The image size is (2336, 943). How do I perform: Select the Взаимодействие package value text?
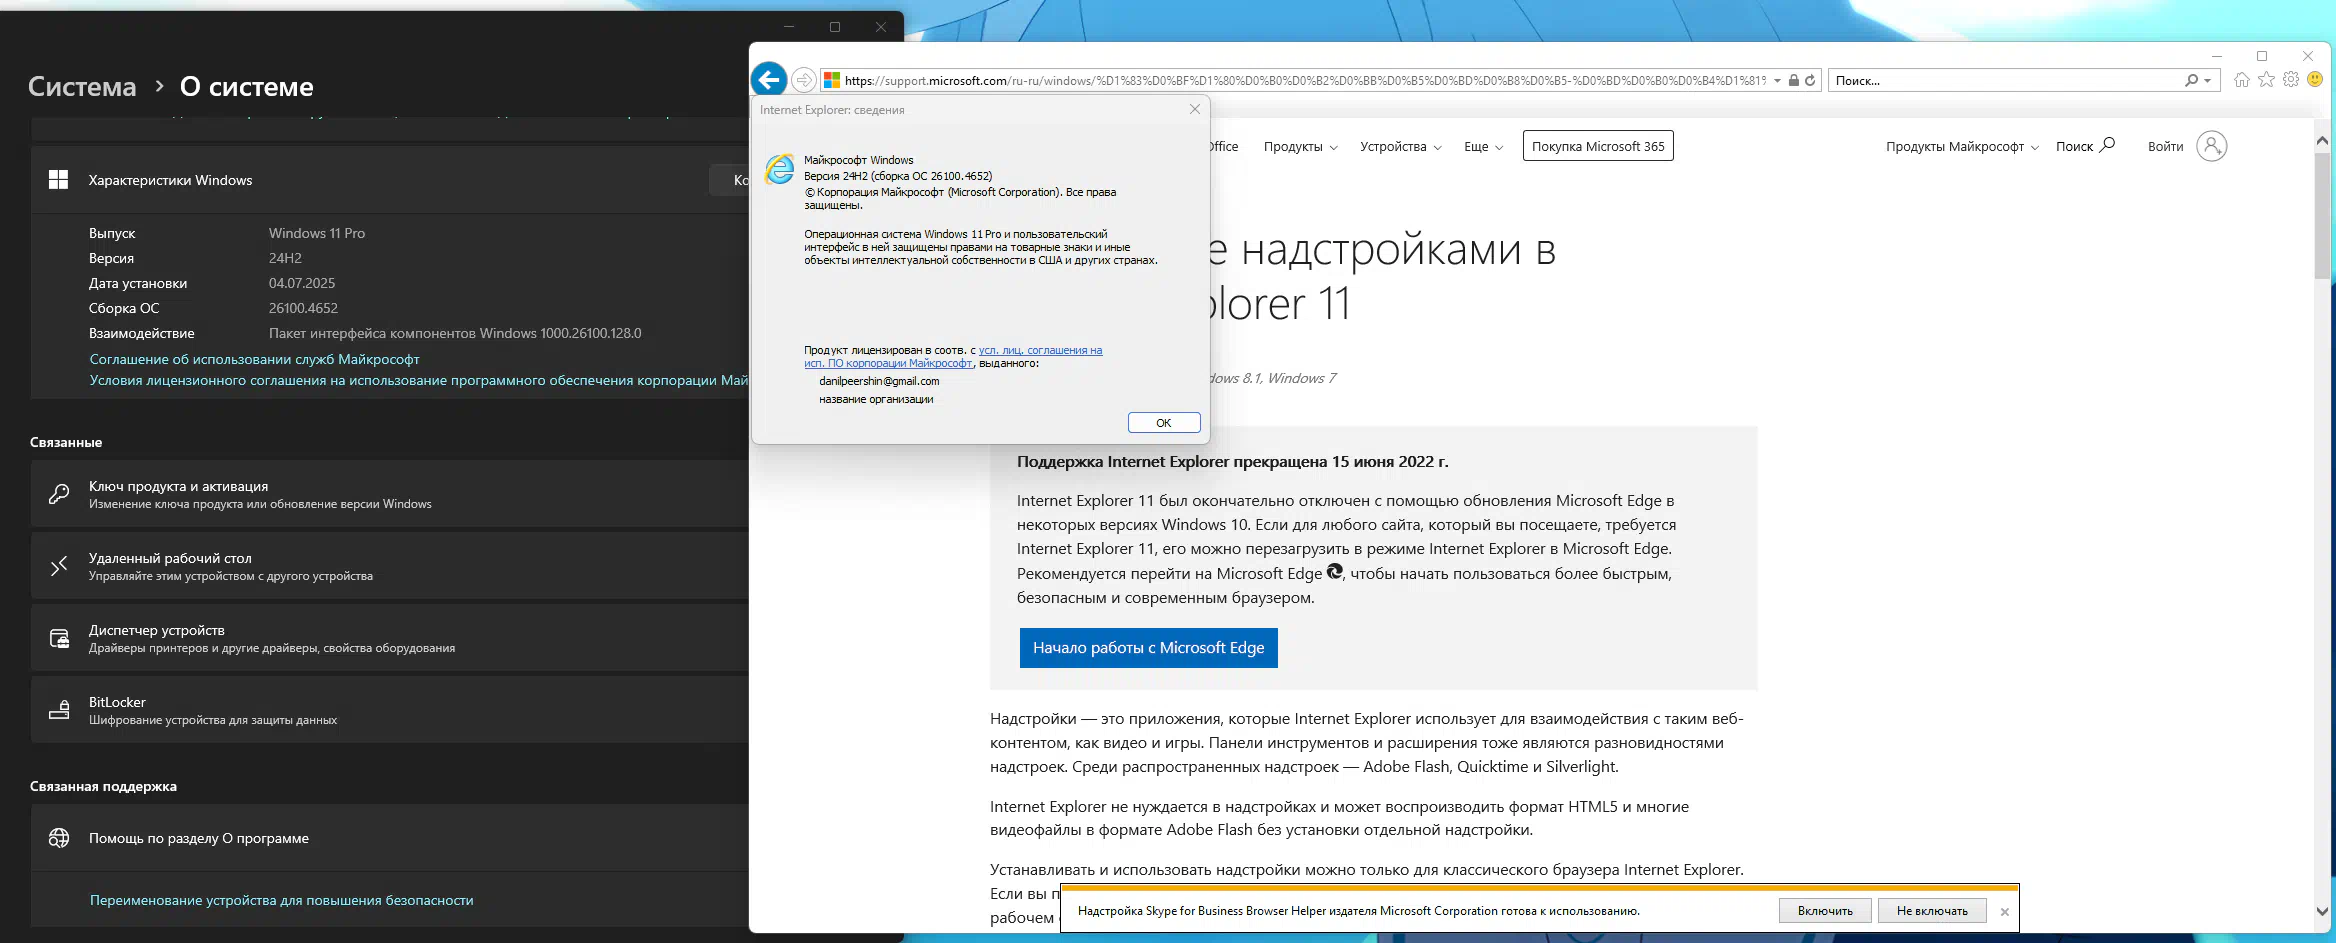pos(455,333)
